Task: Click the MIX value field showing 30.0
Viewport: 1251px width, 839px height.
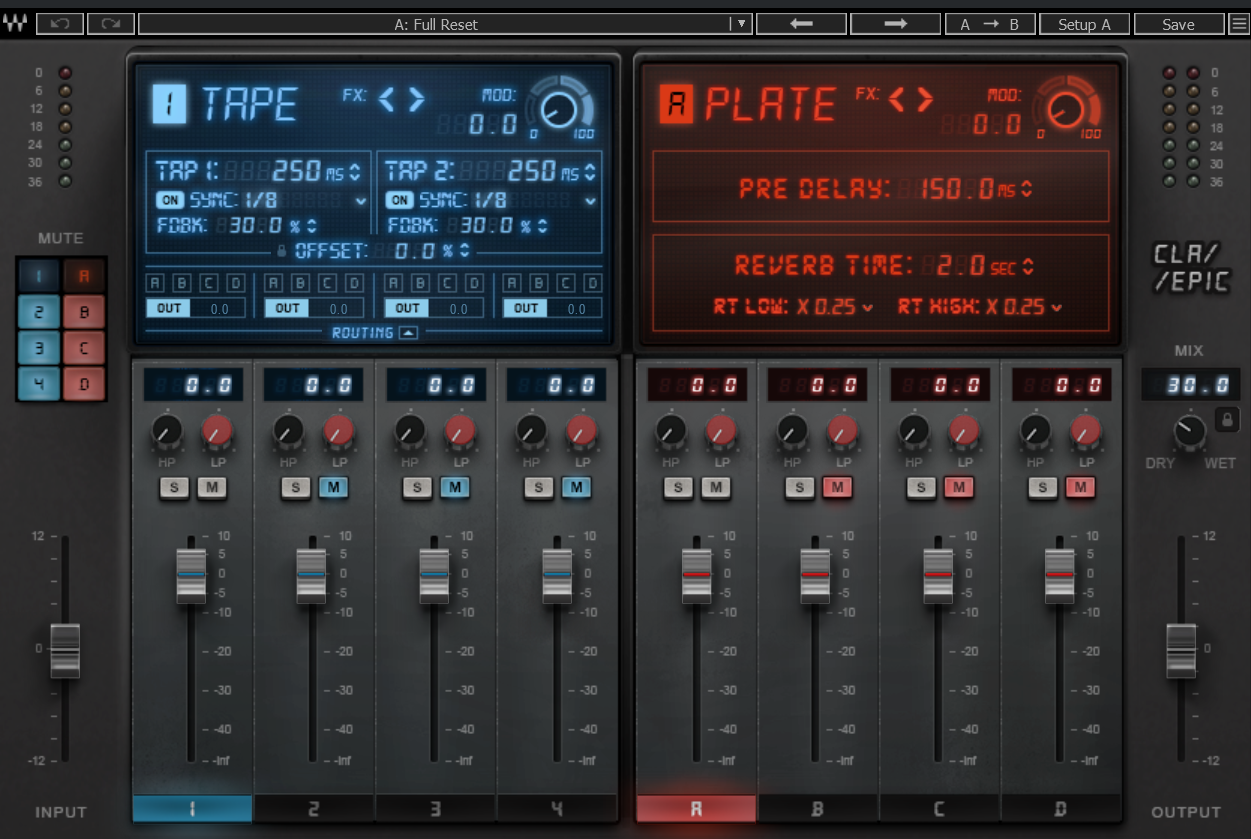Action: pyautogui.click(x=1190, y=385)
